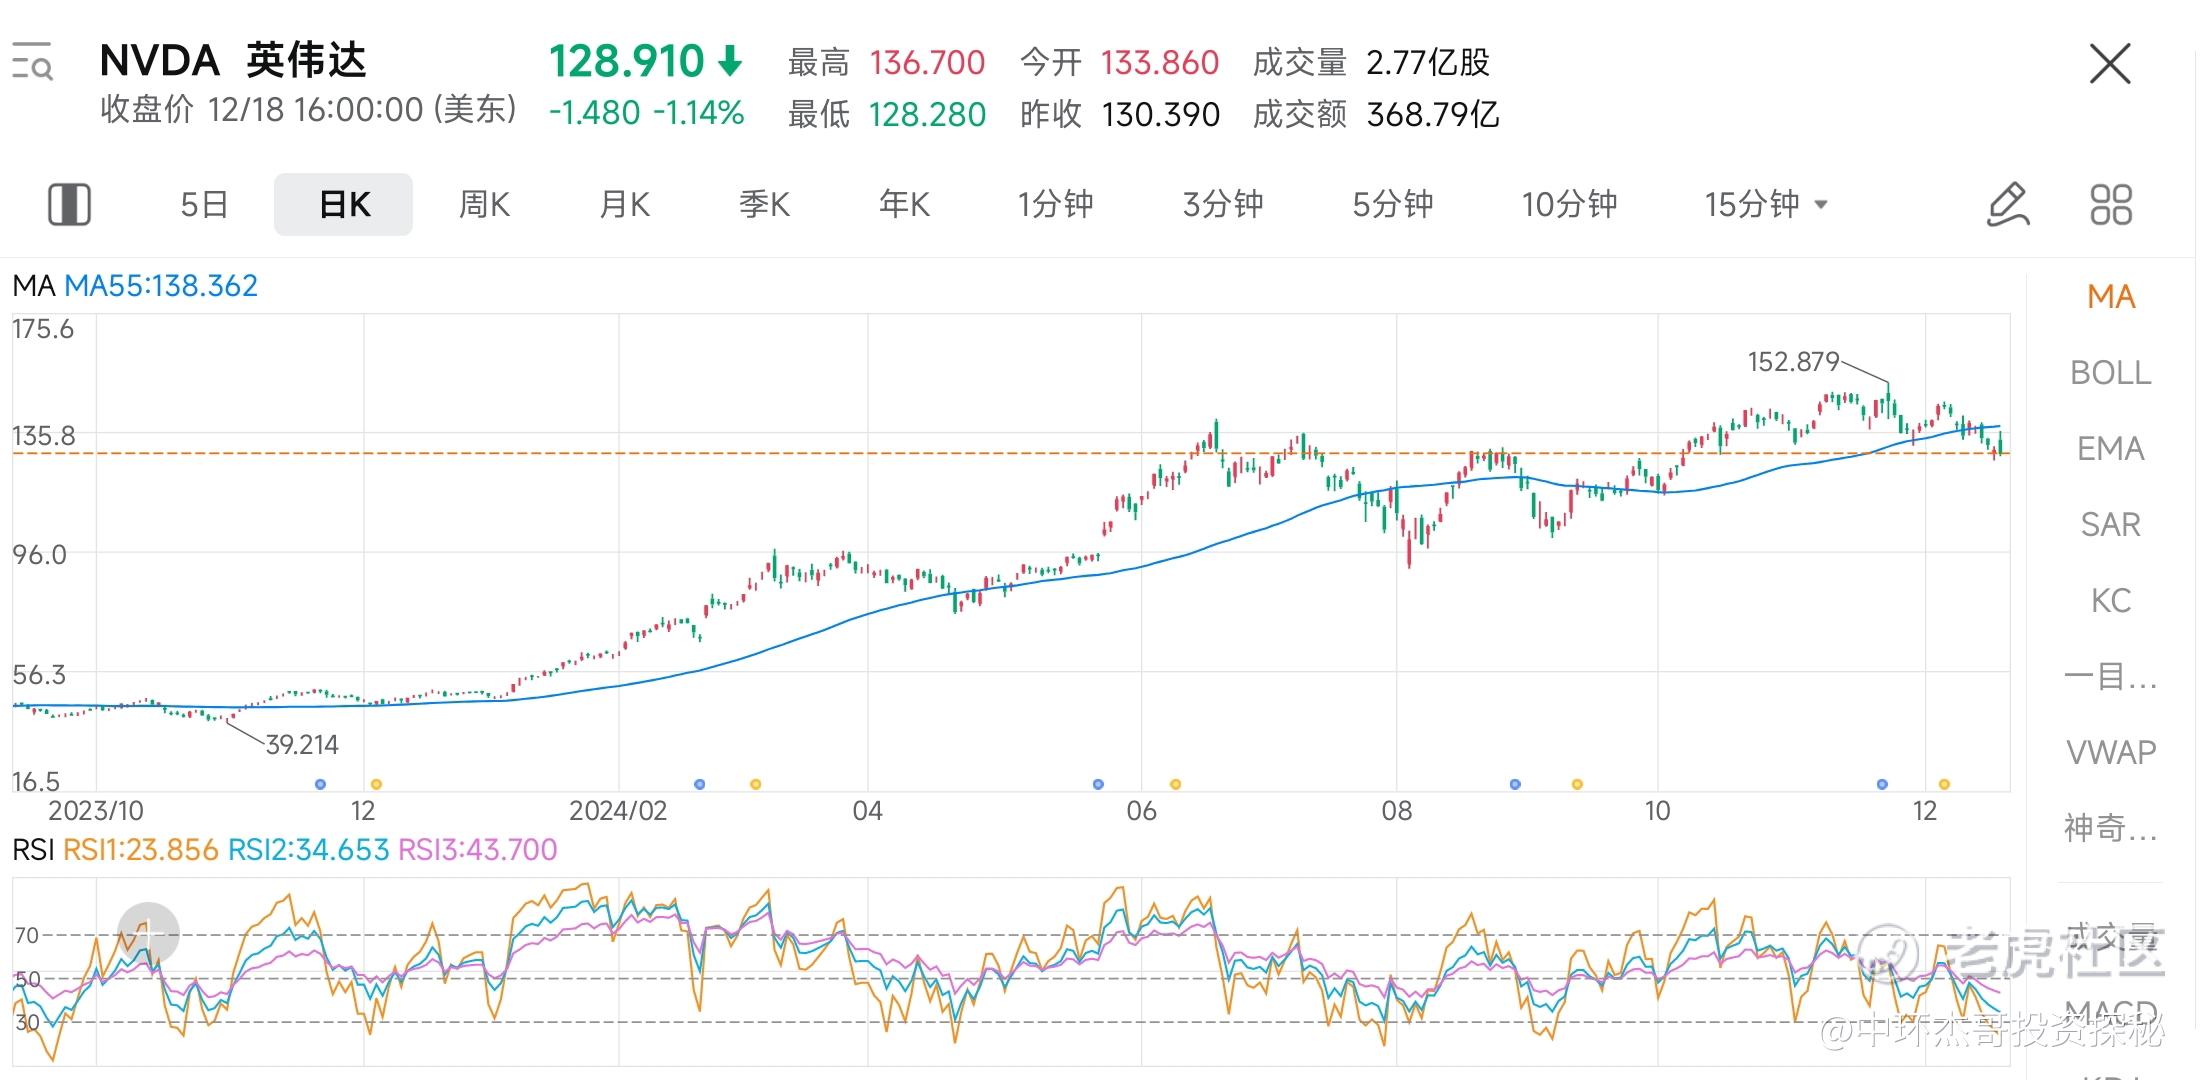2209x1080 pixels.
Task: Expand the 15分钟 interval dropdown arrow
Action: tap(1821, 204)
